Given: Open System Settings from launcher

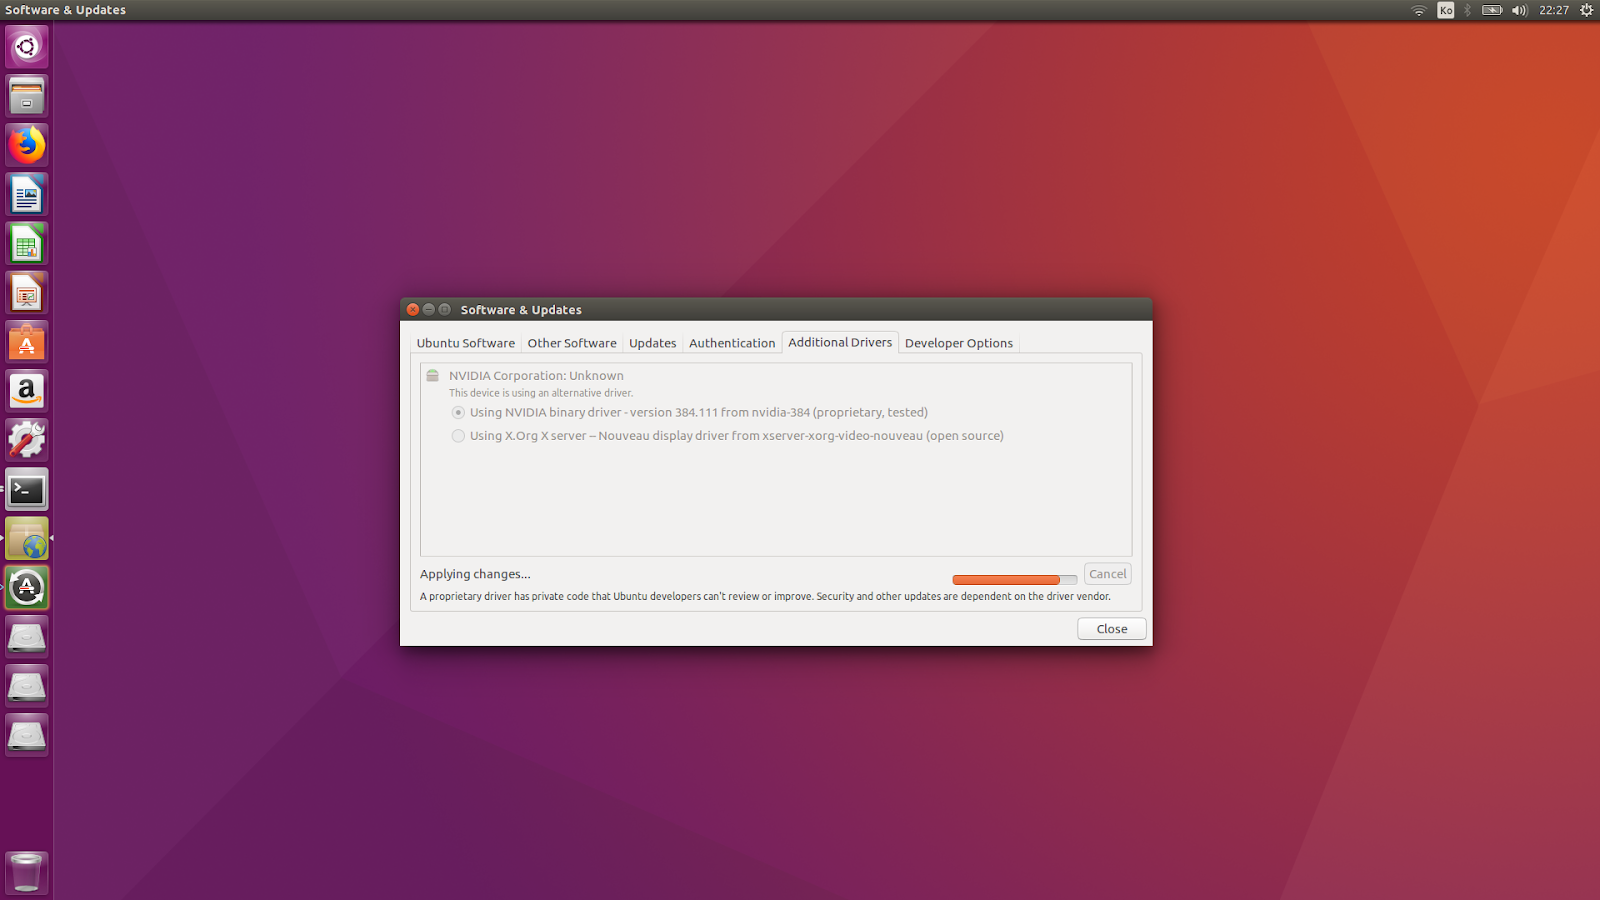Looking at the screenshot, I should pyautogui.click(x=27, y=440).
